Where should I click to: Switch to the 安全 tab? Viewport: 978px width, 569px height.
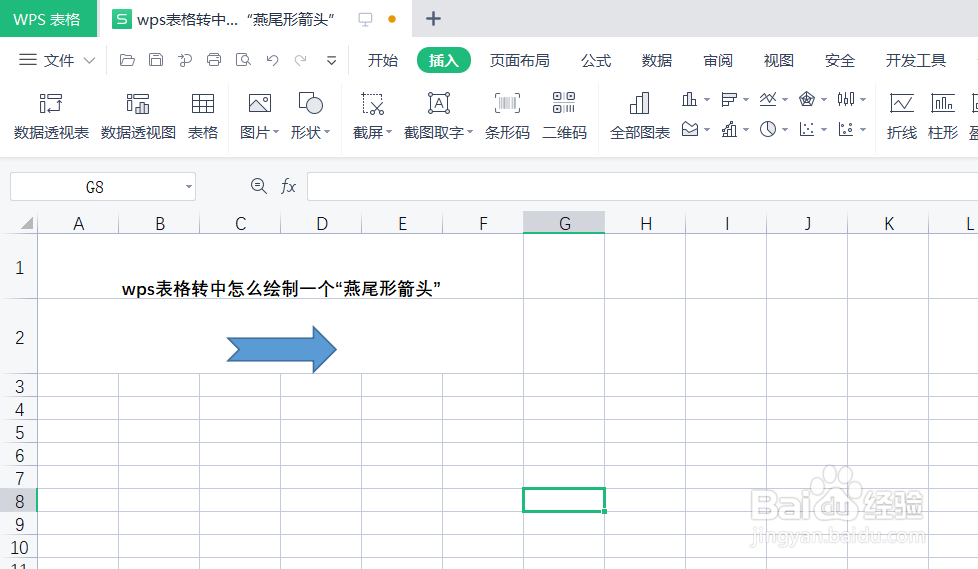point(840,61)
